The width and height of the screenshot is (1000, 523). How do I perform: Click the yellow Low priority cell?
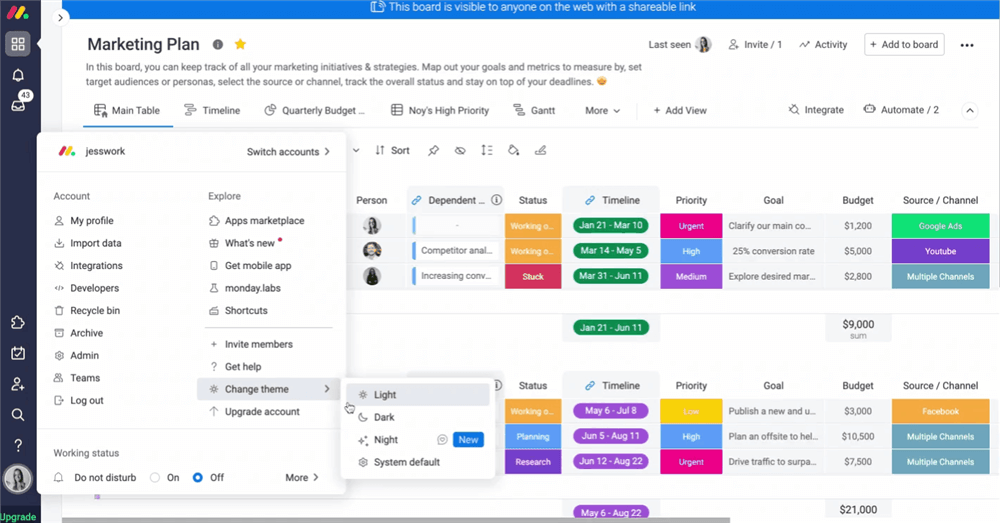691,411
